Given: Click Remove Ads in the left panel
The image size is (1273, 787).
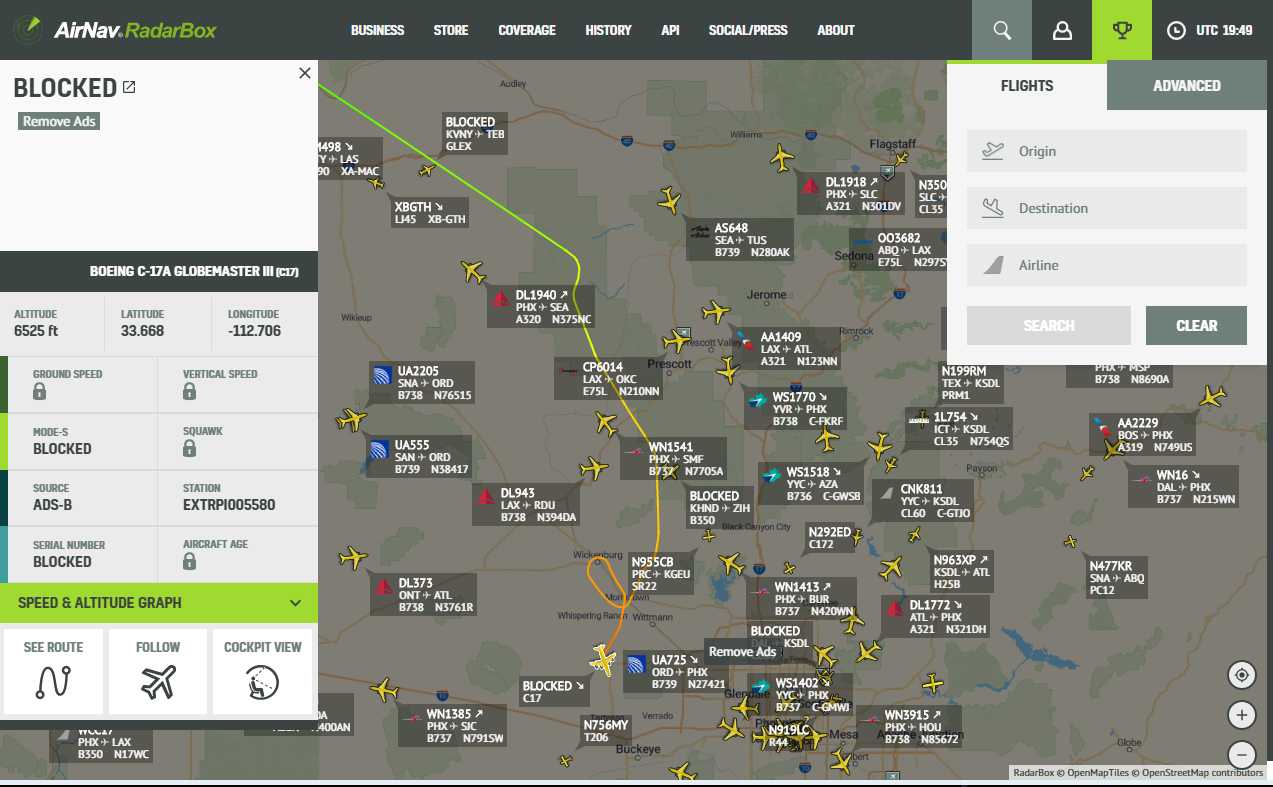Looking at the screenshot, I should tap(59, 121).
